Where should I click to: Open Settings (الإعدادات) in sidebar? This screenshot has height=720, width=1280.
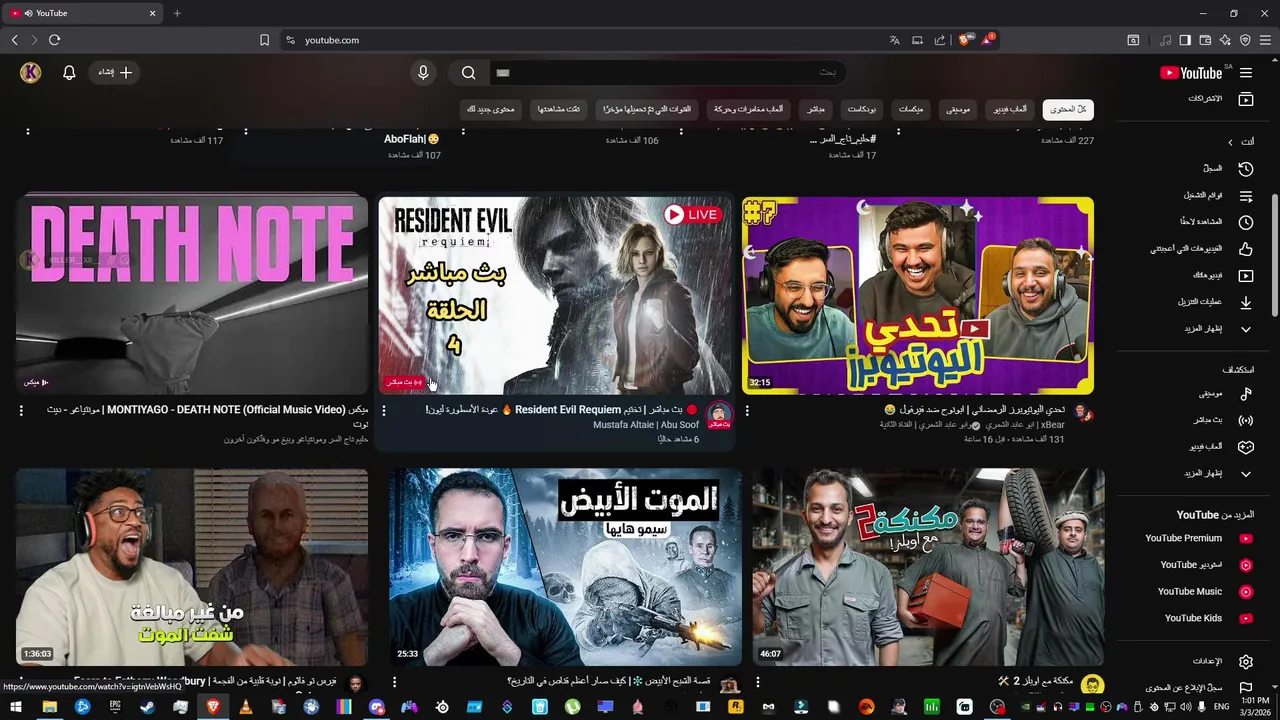click(x=1222, y=662)
